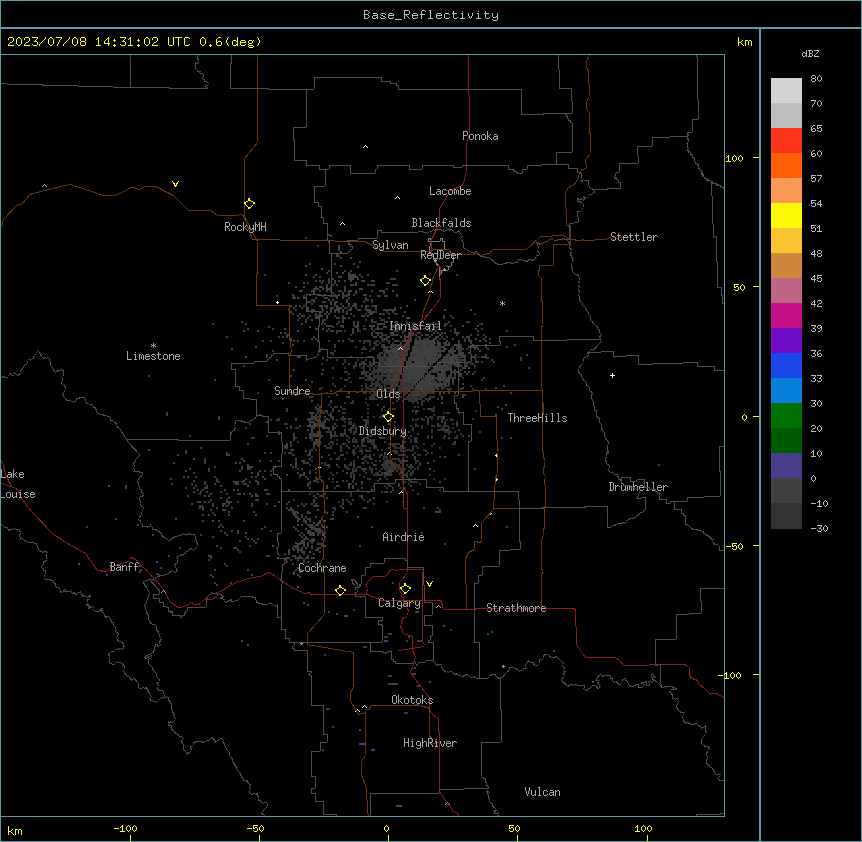Click the Cochrane town label
Screen dimensions: 862x842
coord(322,568)
